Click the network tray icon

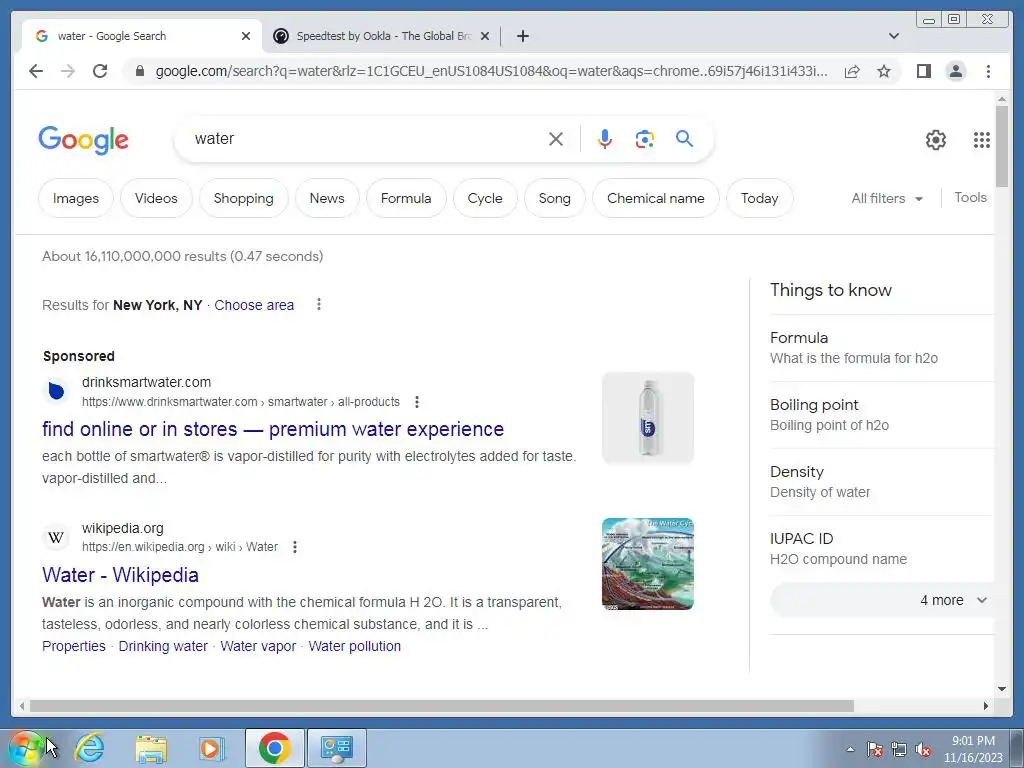point(899,750)
